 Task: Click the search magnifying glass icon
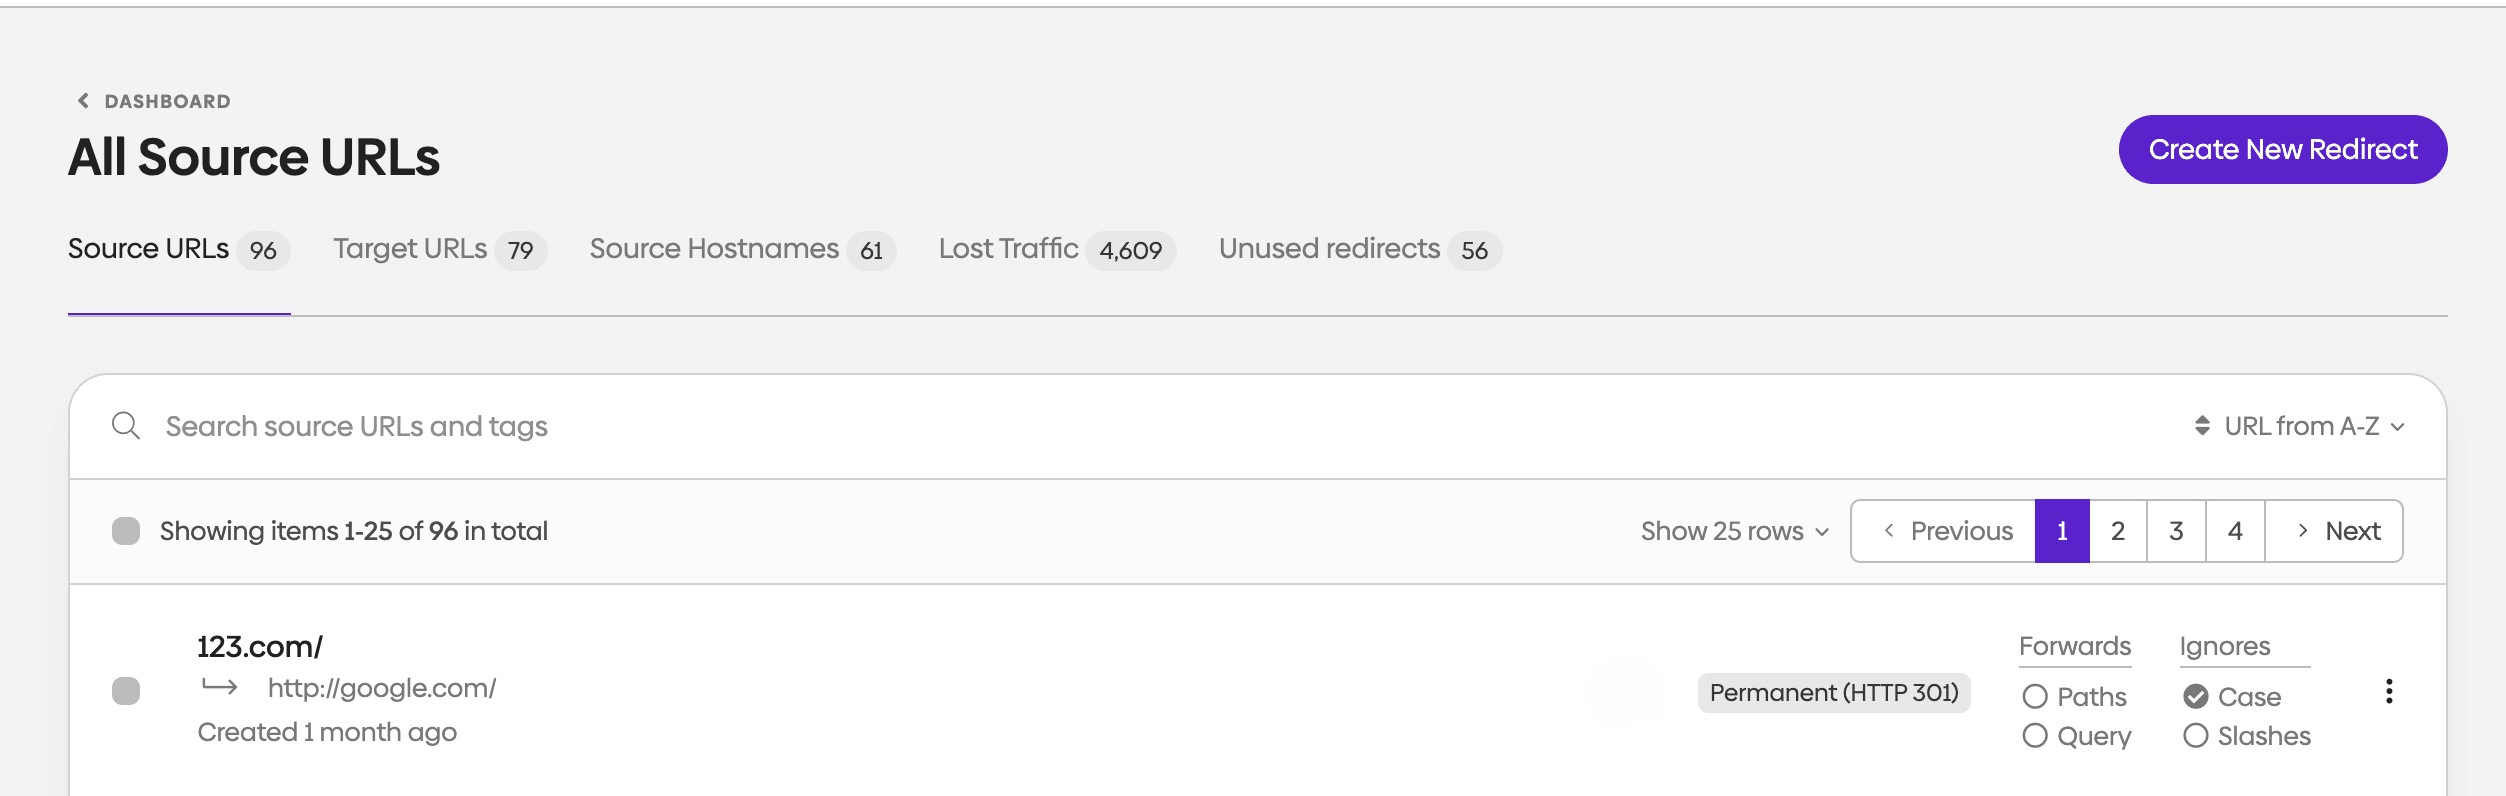(126, 425)
